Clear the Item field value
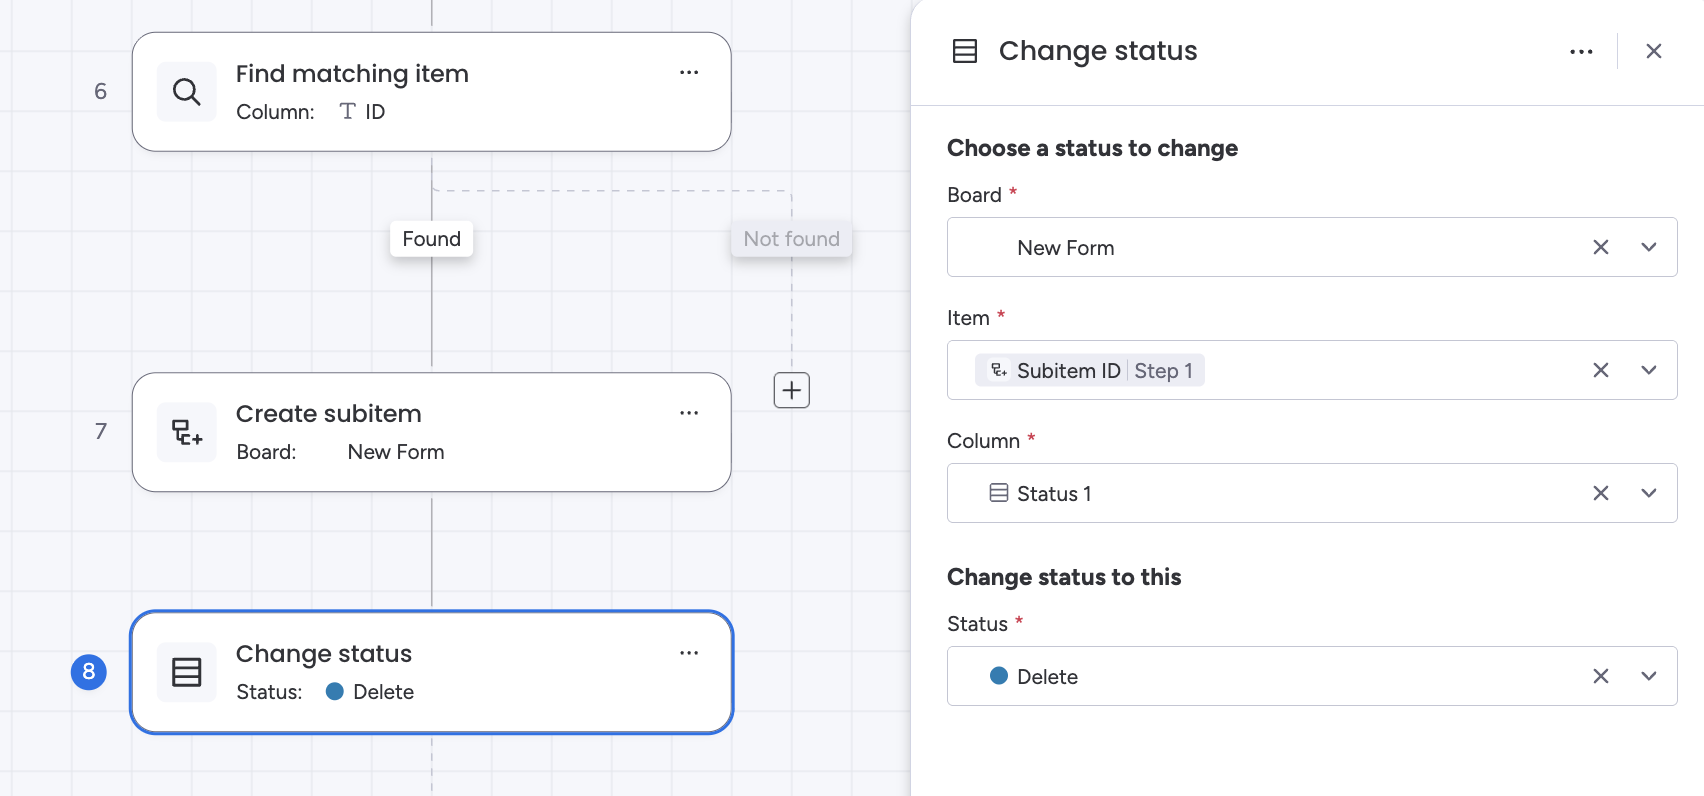 click(1601, 370)
